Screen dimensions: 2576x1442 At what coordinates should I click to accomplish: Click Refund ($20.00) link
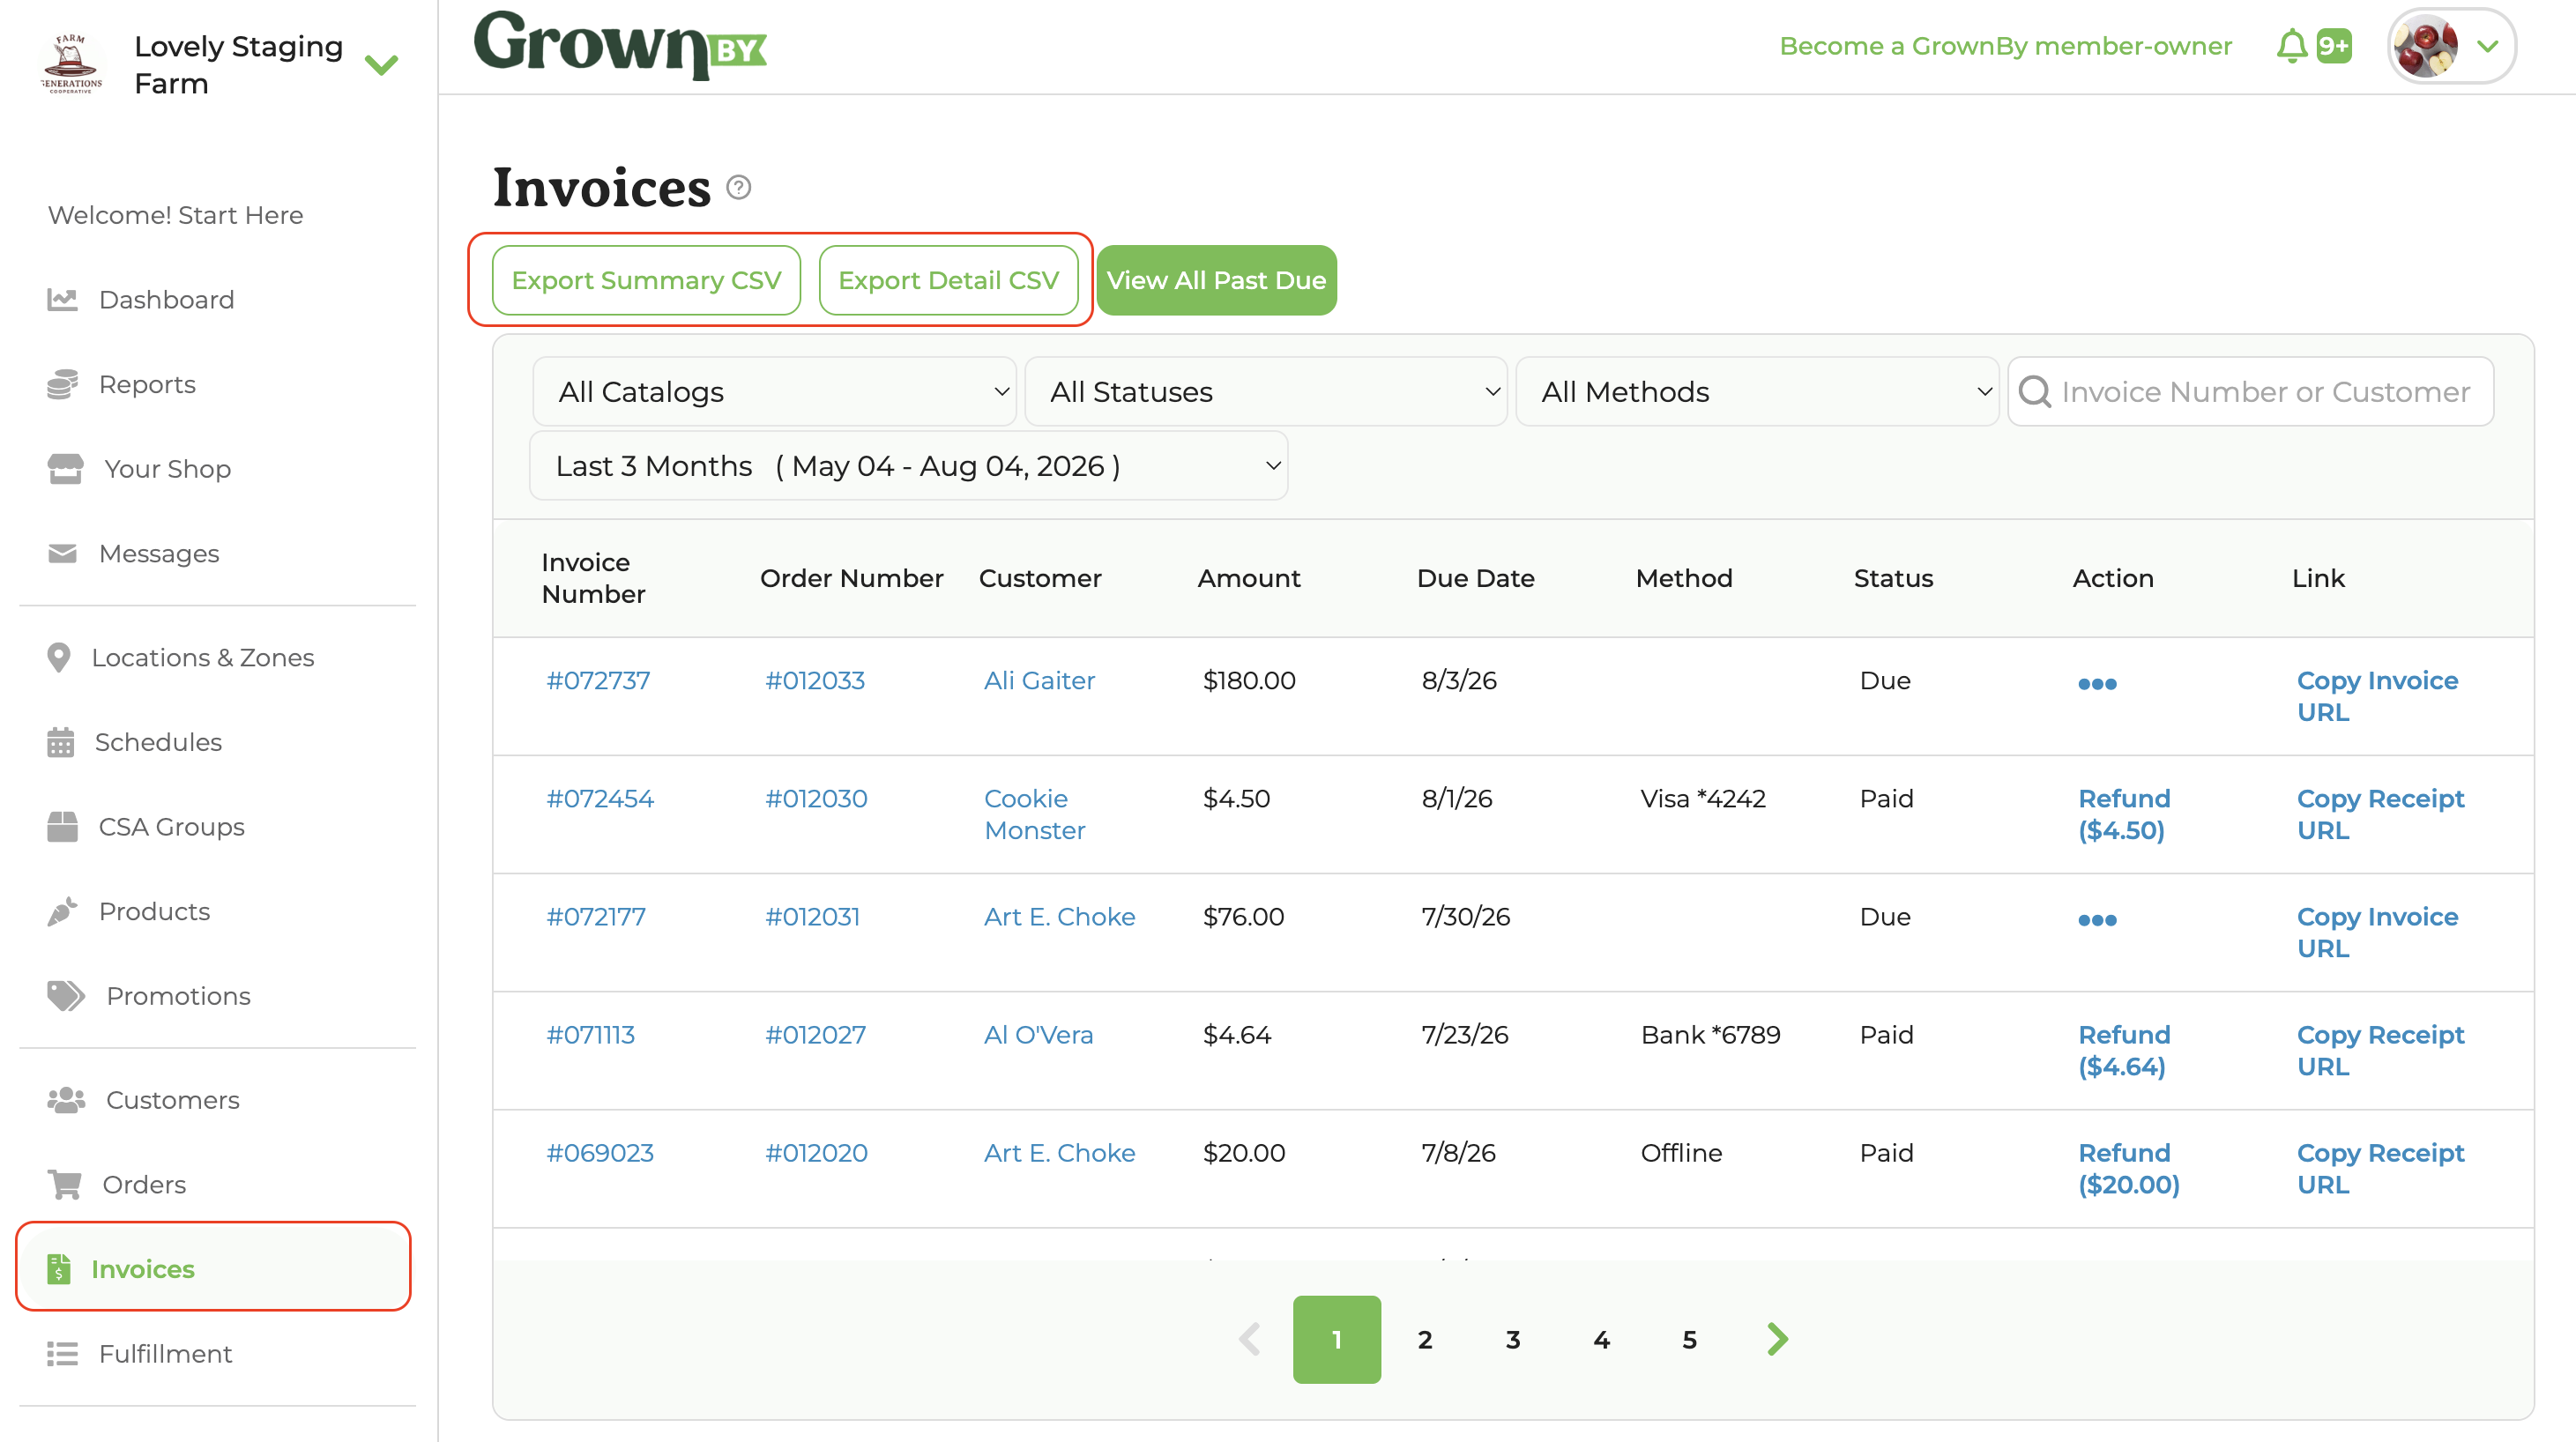2128,1168
